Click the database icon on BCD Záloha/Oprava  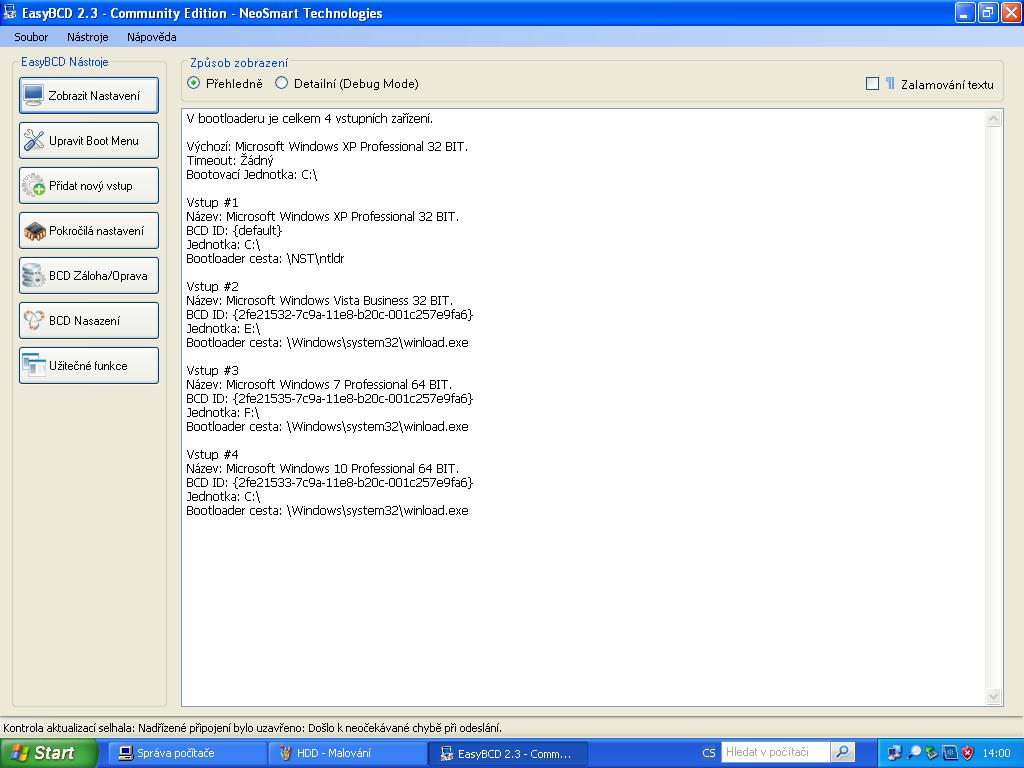33,276
